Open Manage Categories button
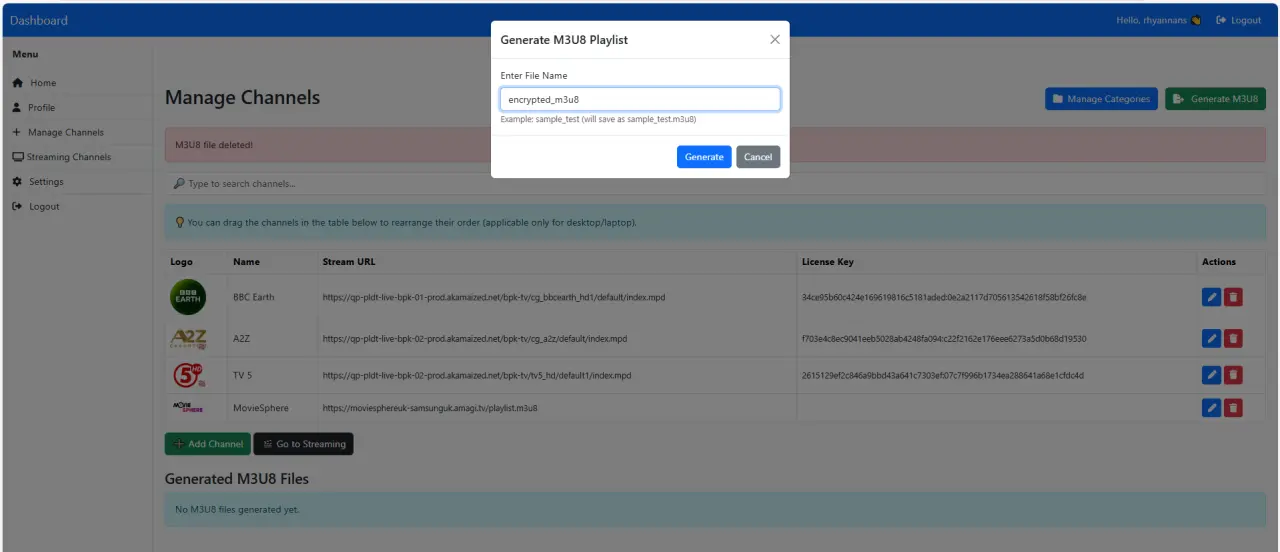The width and height of the screenshot is (1280, 552). (x=1101, y=99)
